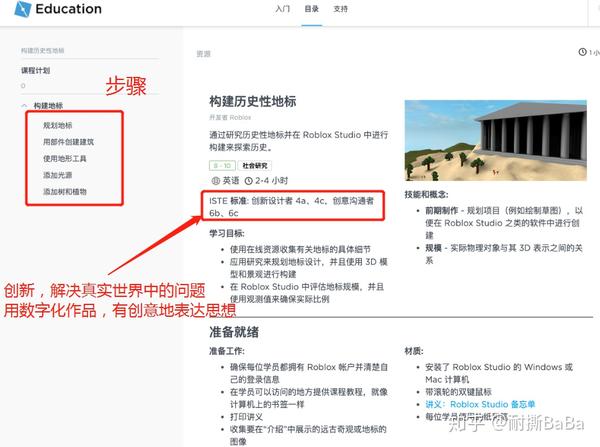600x447 pixels.
Task: Click the 规模 bullet text
Action: coord(504,254)
